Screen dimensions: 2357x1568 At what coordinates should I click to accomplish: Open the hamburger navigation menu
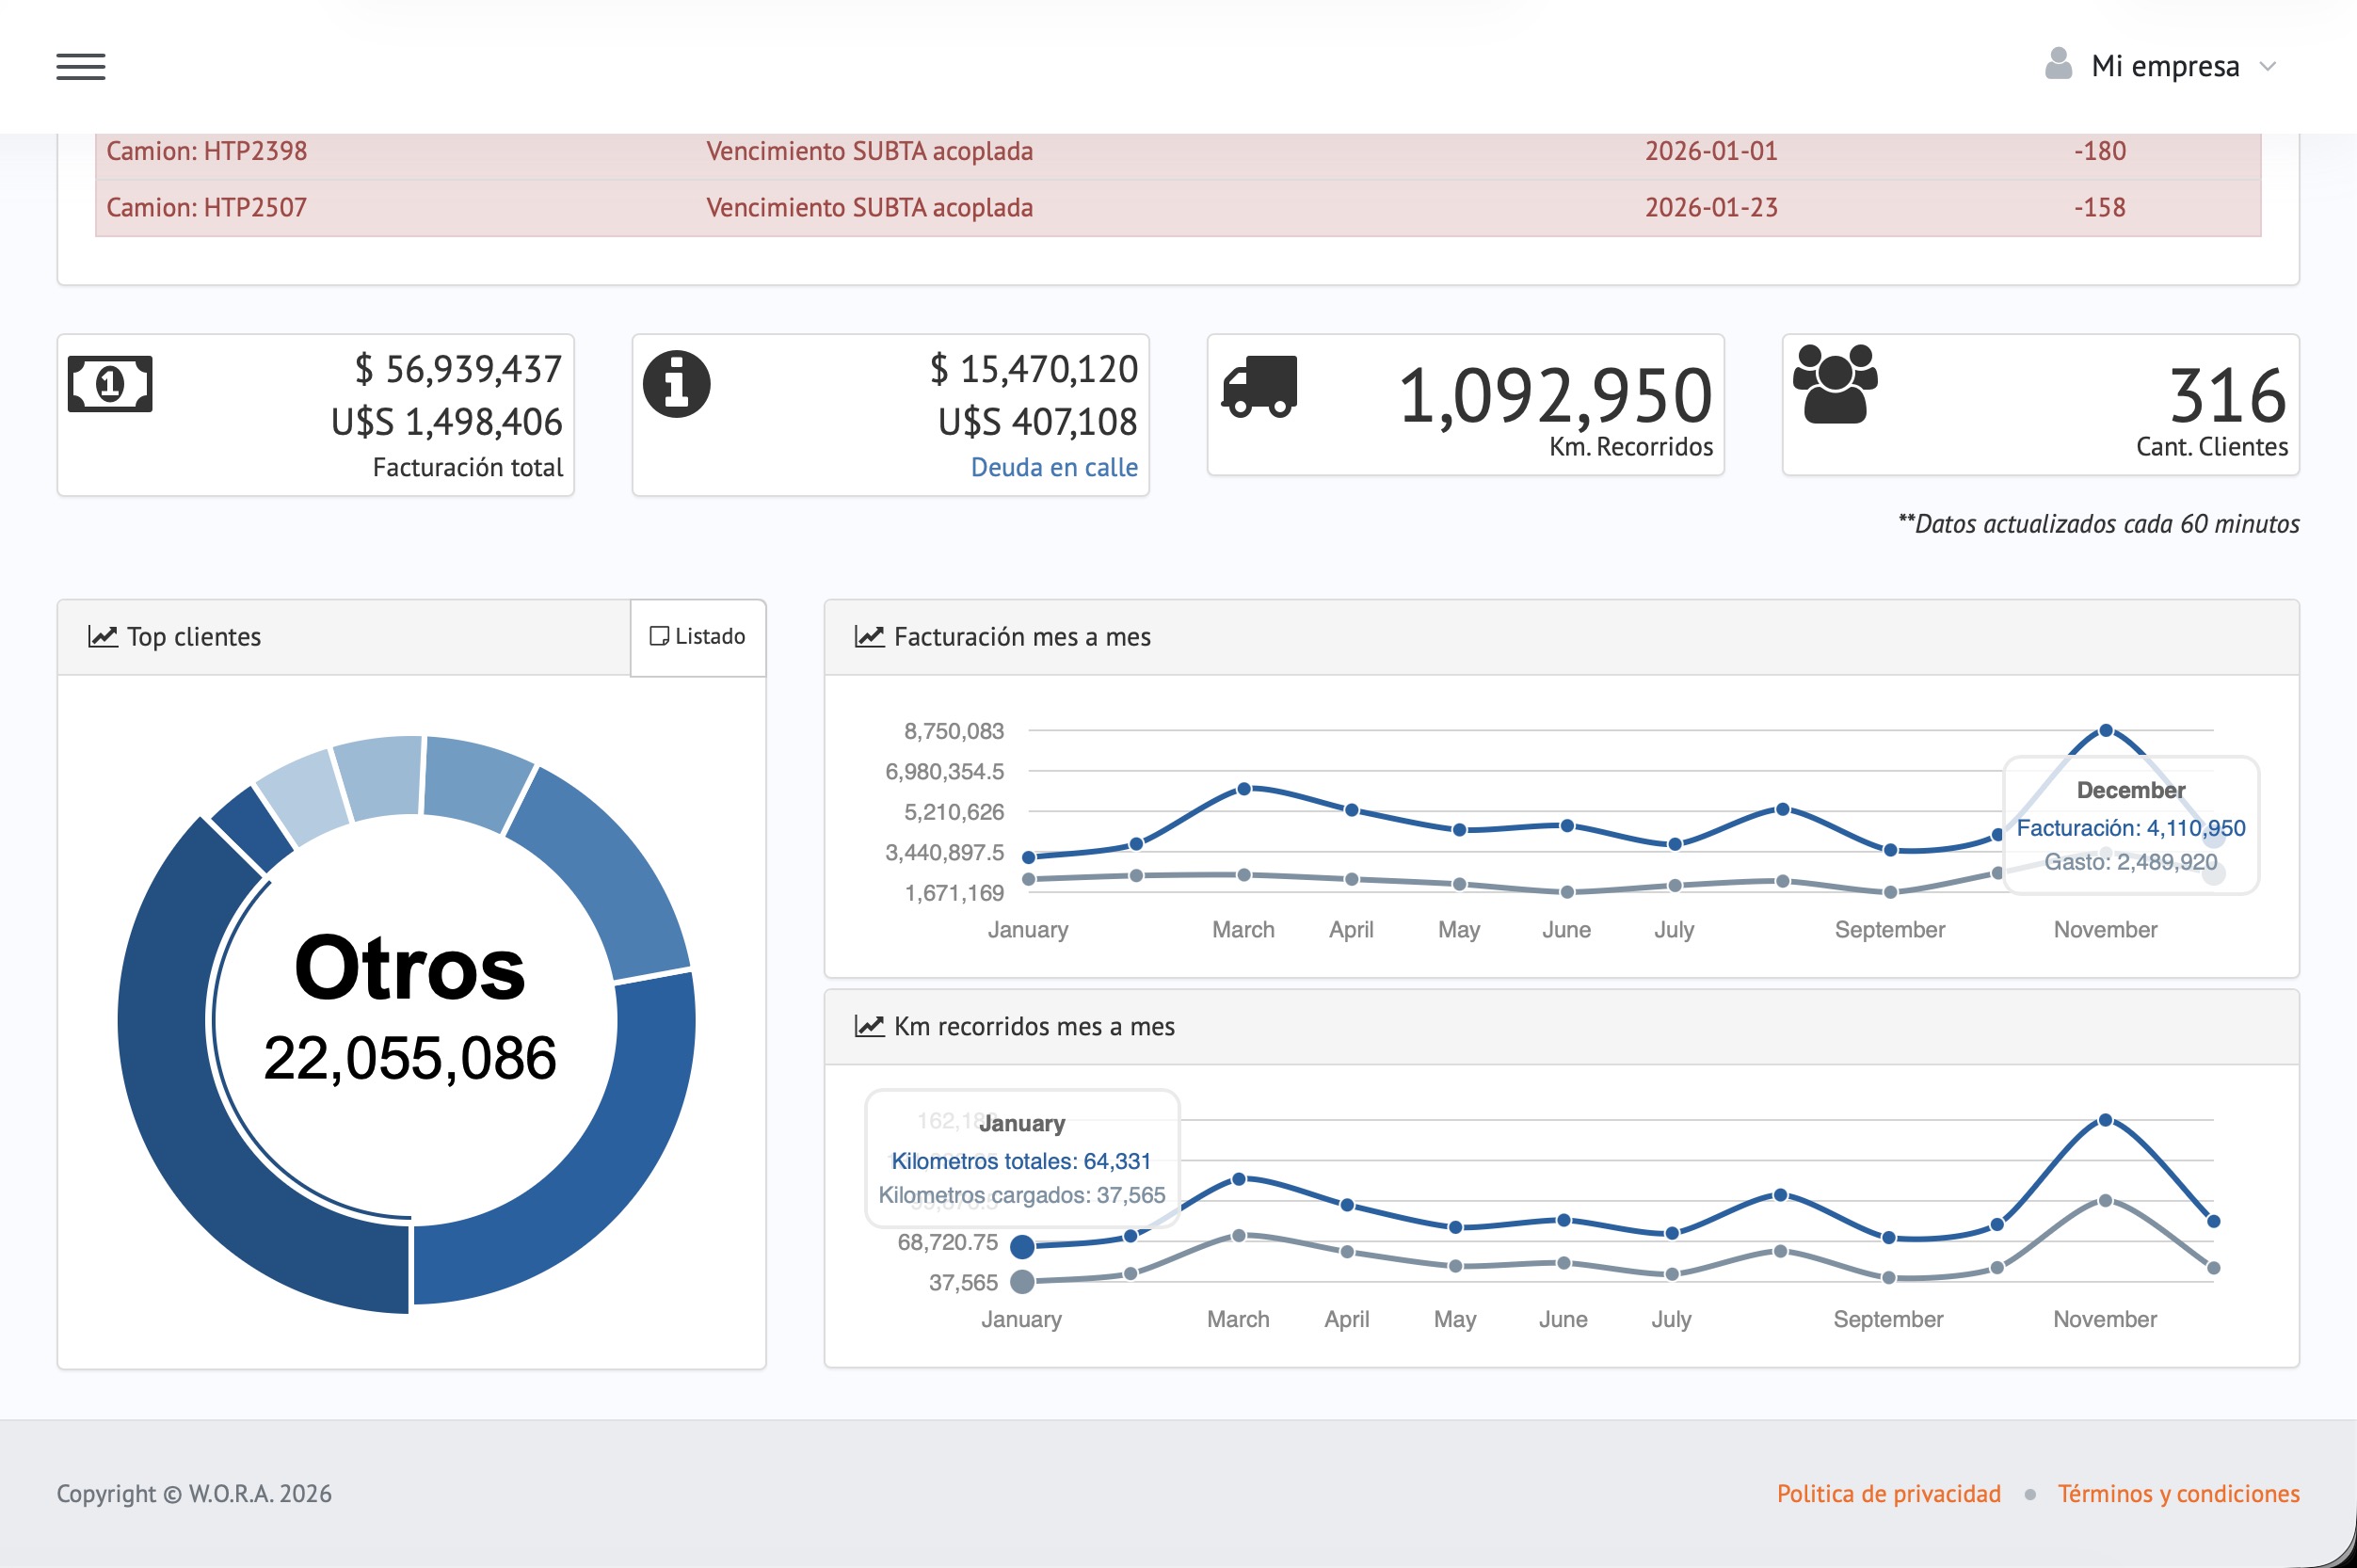[81, 67]
